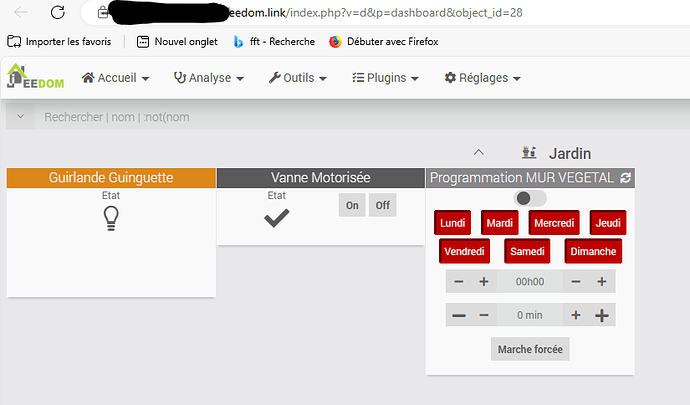Click the checkmark Etat icon of Vanne Motorisée
Viewport: 690px width, 405px height.
coord(277,218)
